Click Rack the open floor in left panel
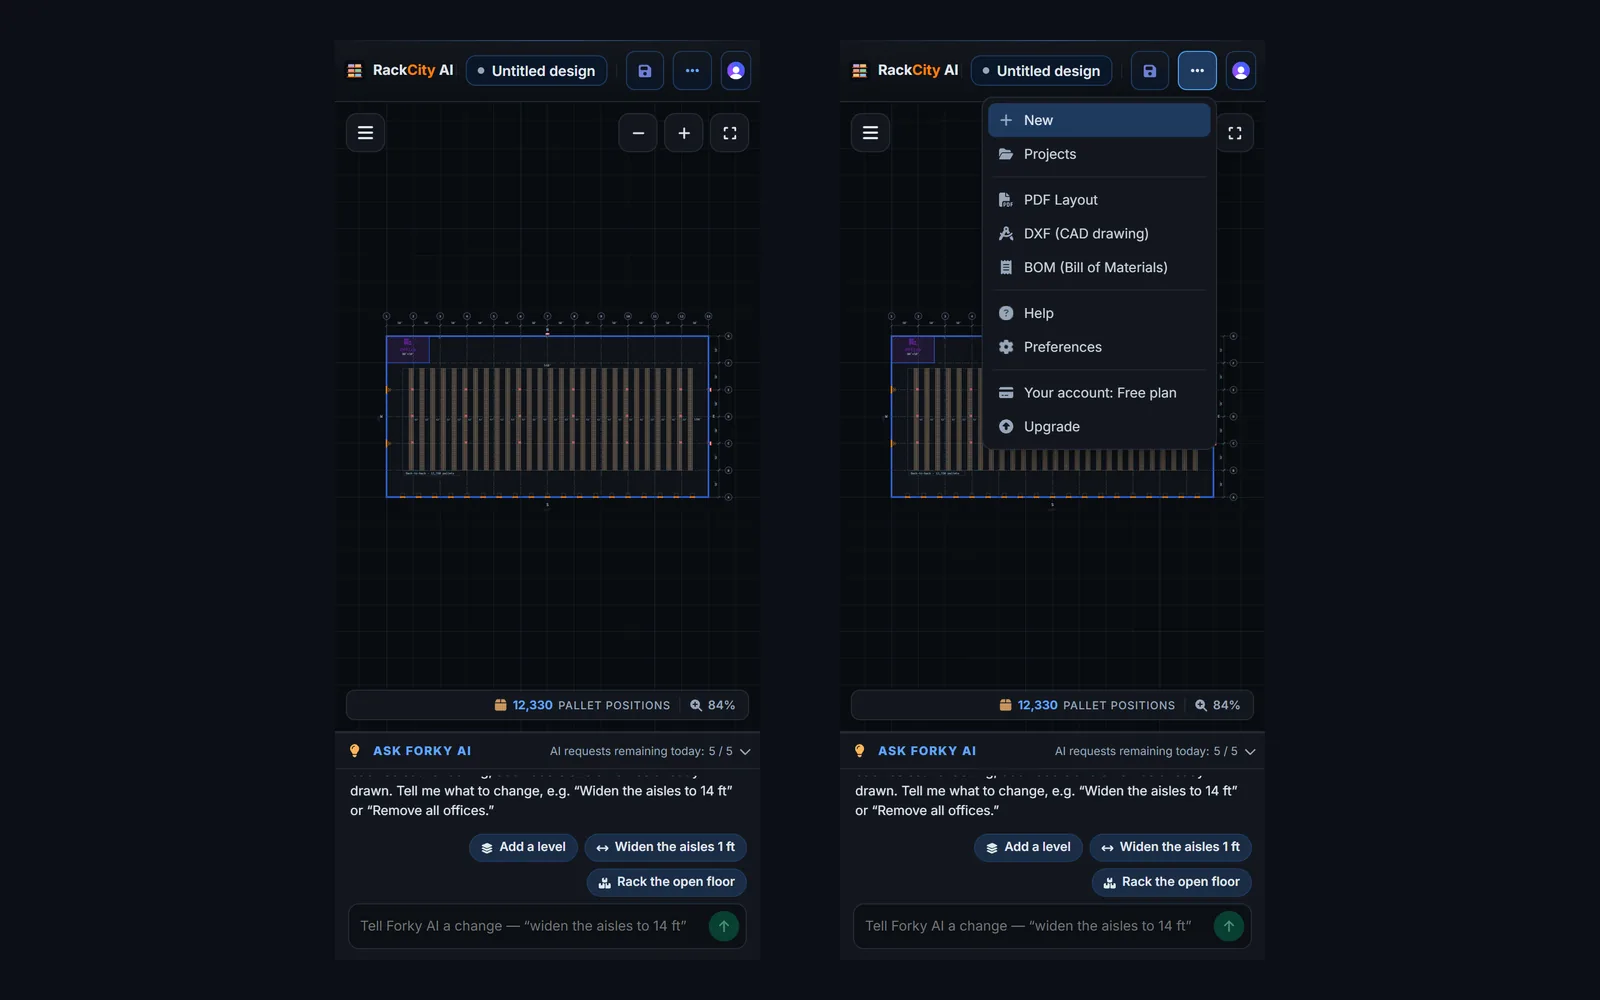Viewport: 1600px width, 1000px height. point(667,882)
